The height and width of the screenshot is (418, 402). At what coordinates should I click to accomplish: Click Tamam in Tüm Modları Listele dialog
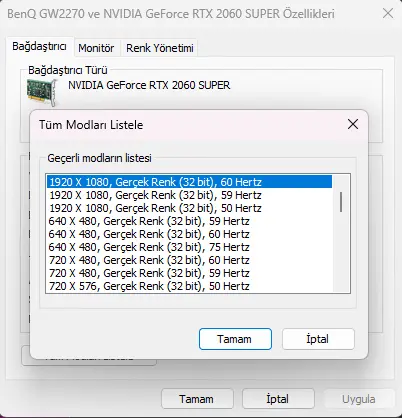pyautogui.click(x=235, y=339)
